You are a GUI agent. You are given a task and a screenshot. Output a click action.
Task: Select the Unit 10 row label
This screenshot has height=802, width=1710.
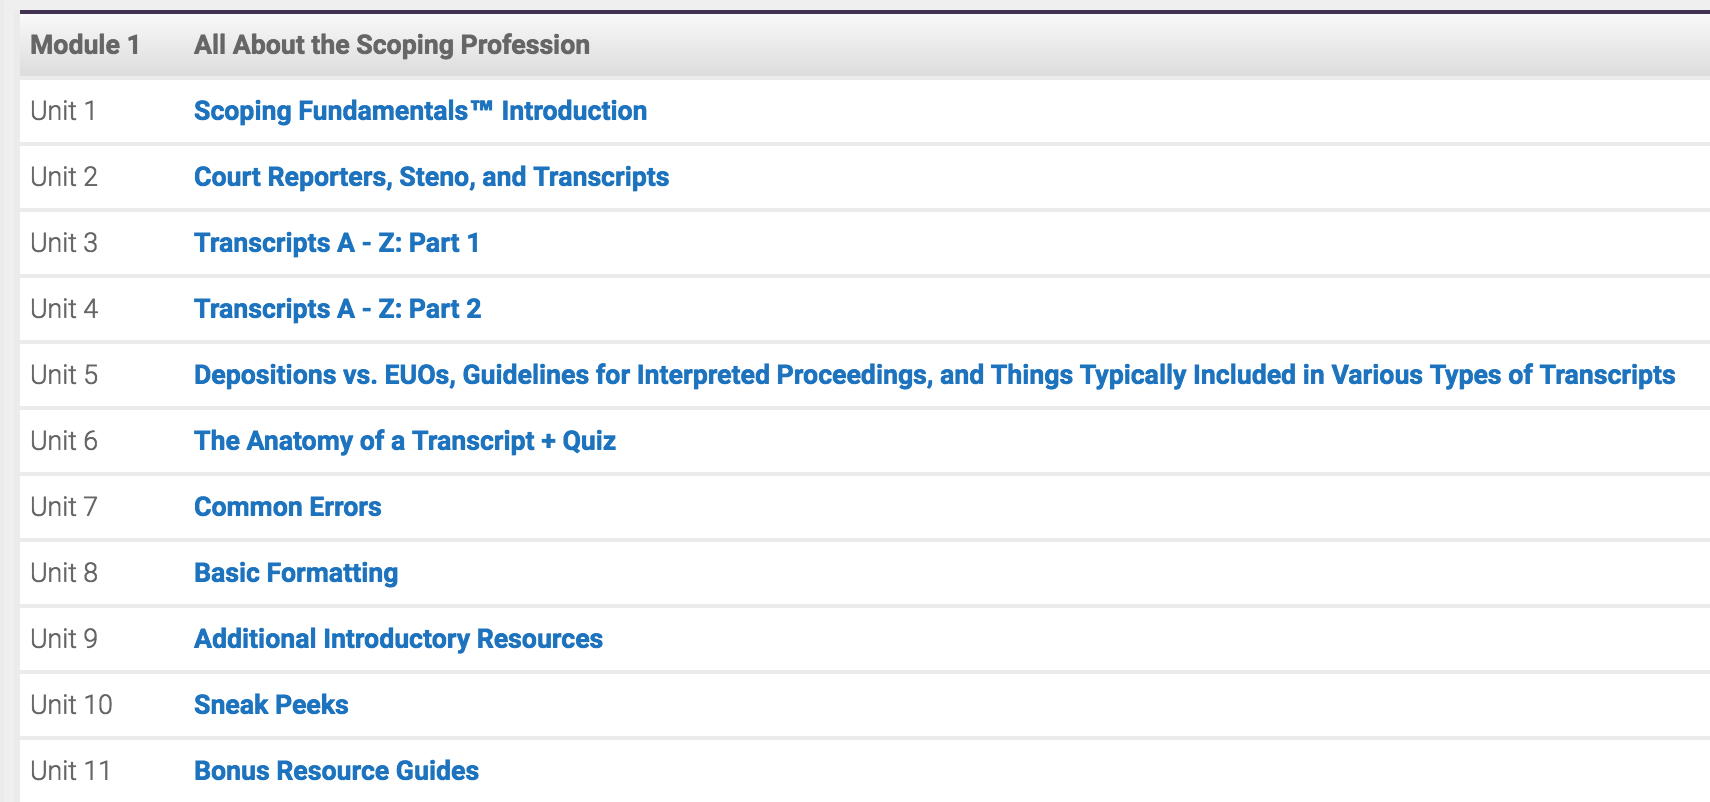point(71,705)
